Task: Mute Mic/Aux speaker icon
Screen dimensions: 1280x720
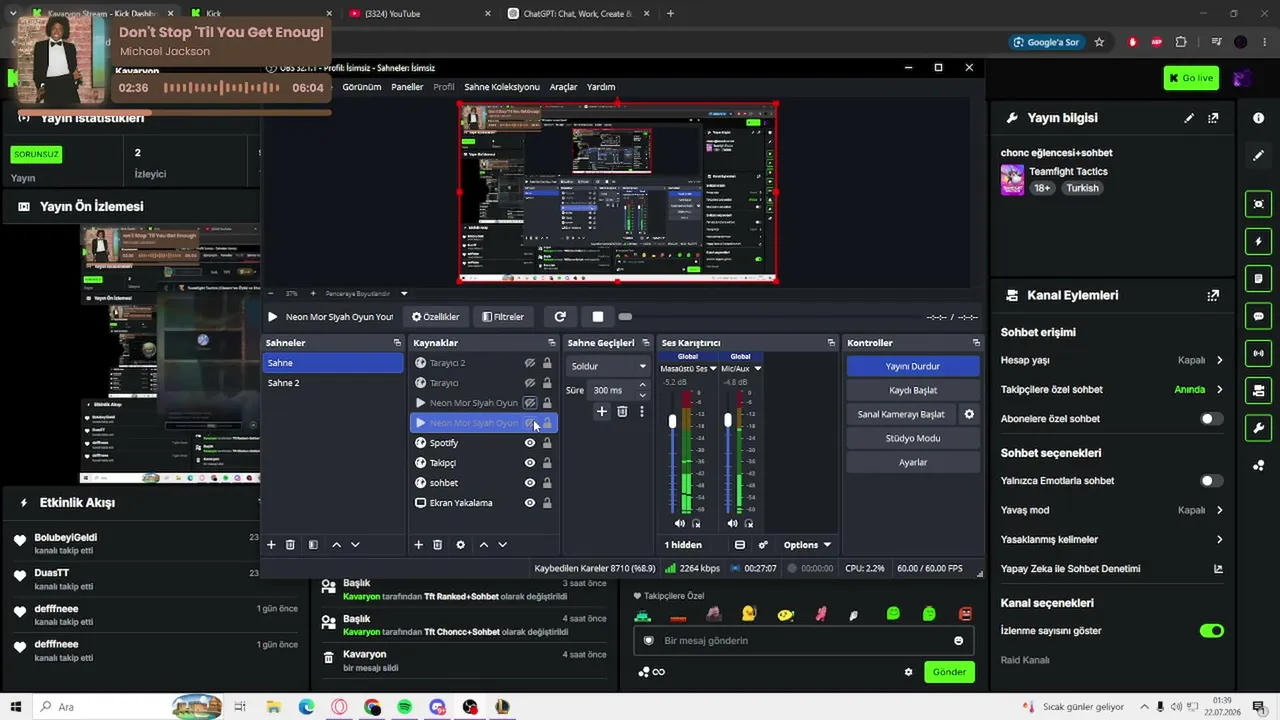Action: [x=733, y=523]
